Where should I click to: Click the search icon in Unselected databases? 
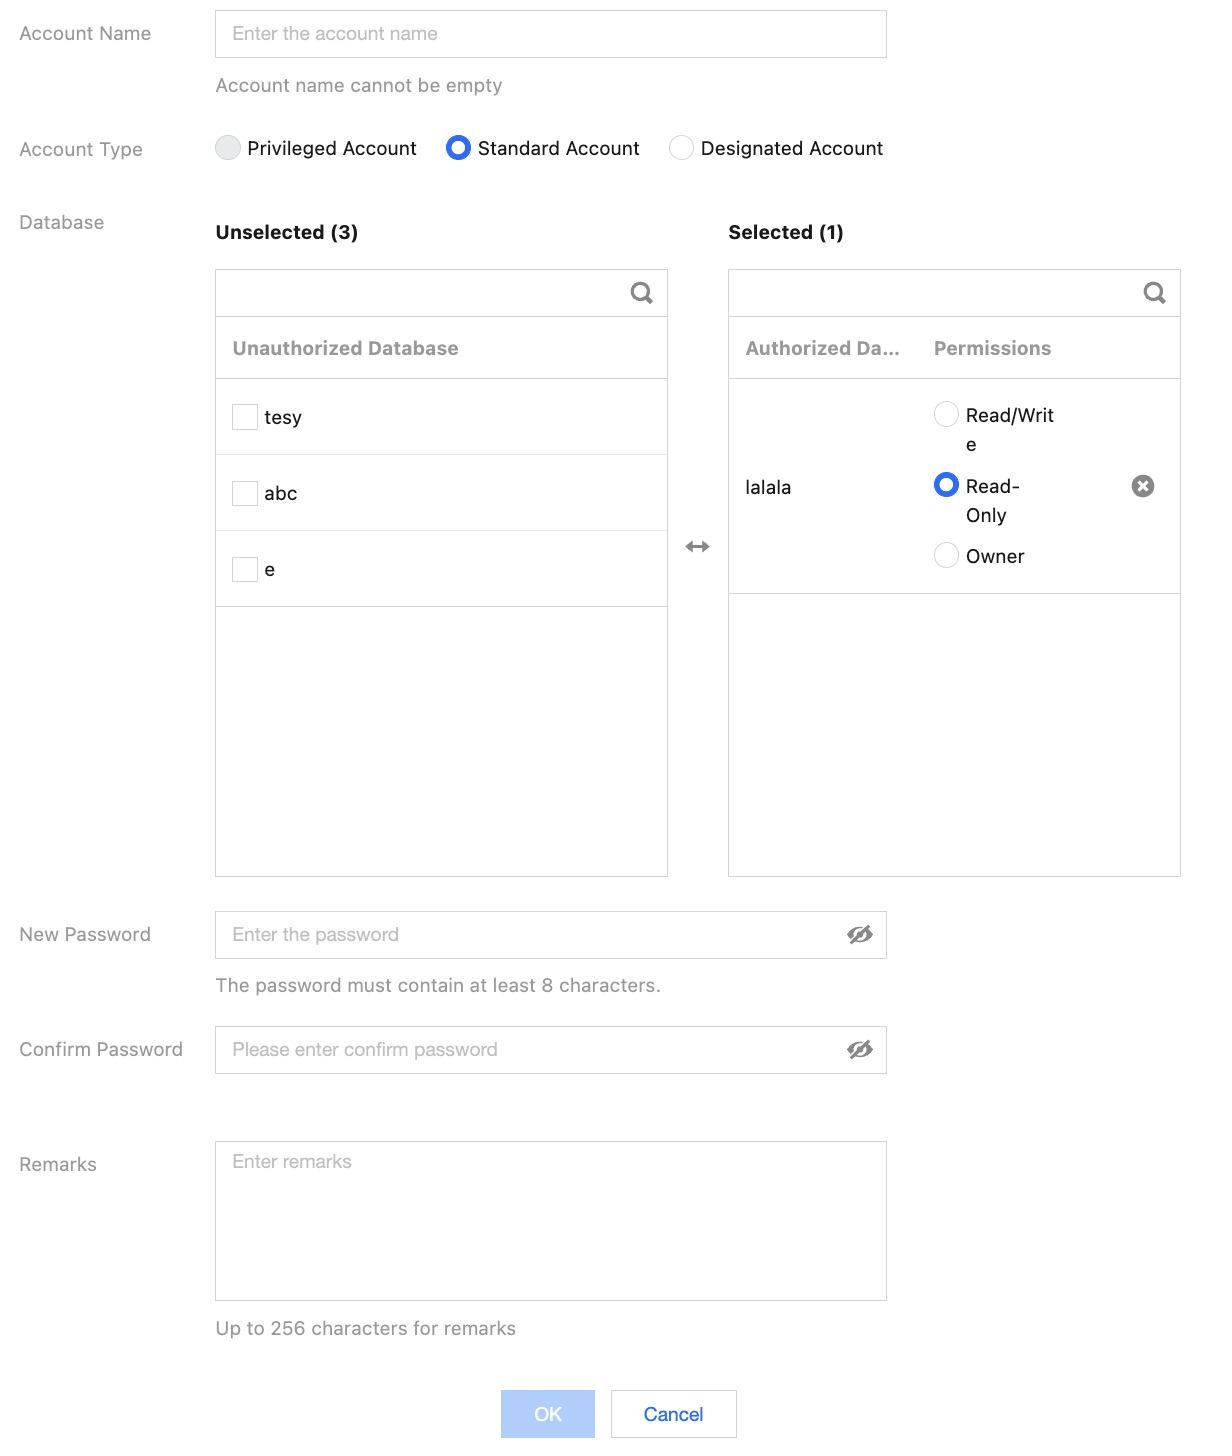click(x=641, y=293)
